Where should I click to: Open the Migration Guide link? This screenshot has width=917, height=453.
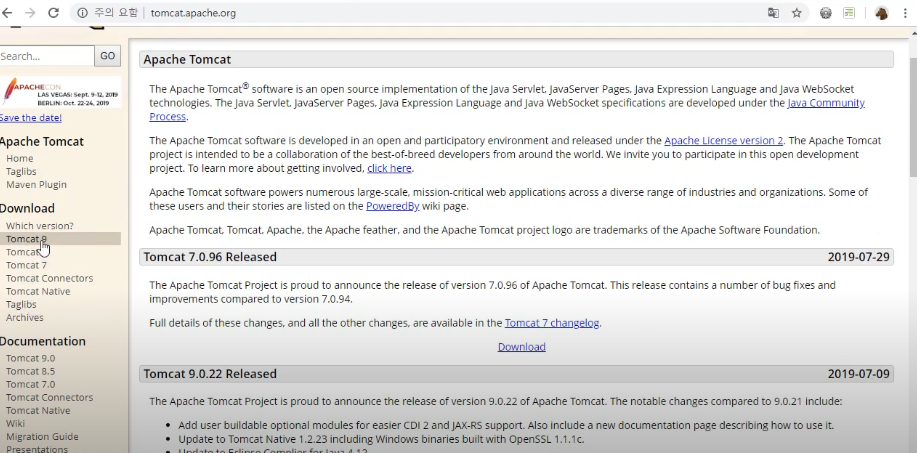pyautogui.click(x=42, y=437)
